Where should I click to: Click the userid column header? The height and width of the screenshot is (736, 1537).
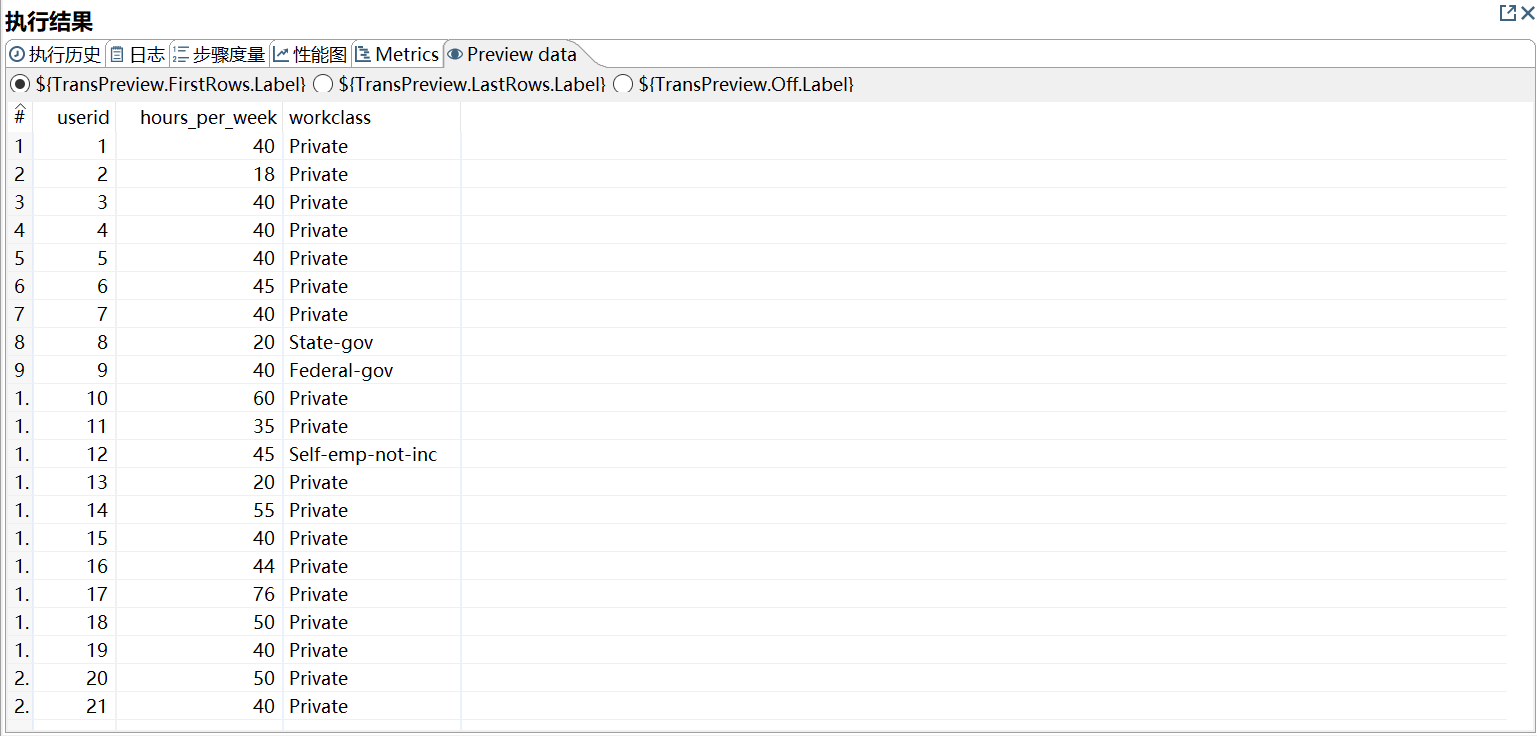click(x=75, y=118)
